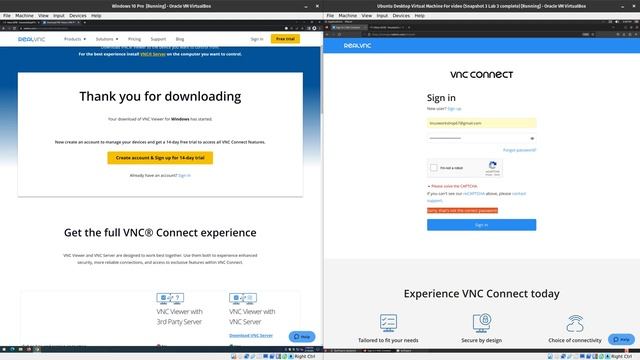
Task: Click the Get the full VNC Connect experience heading
Action: (x=160, y=233)
